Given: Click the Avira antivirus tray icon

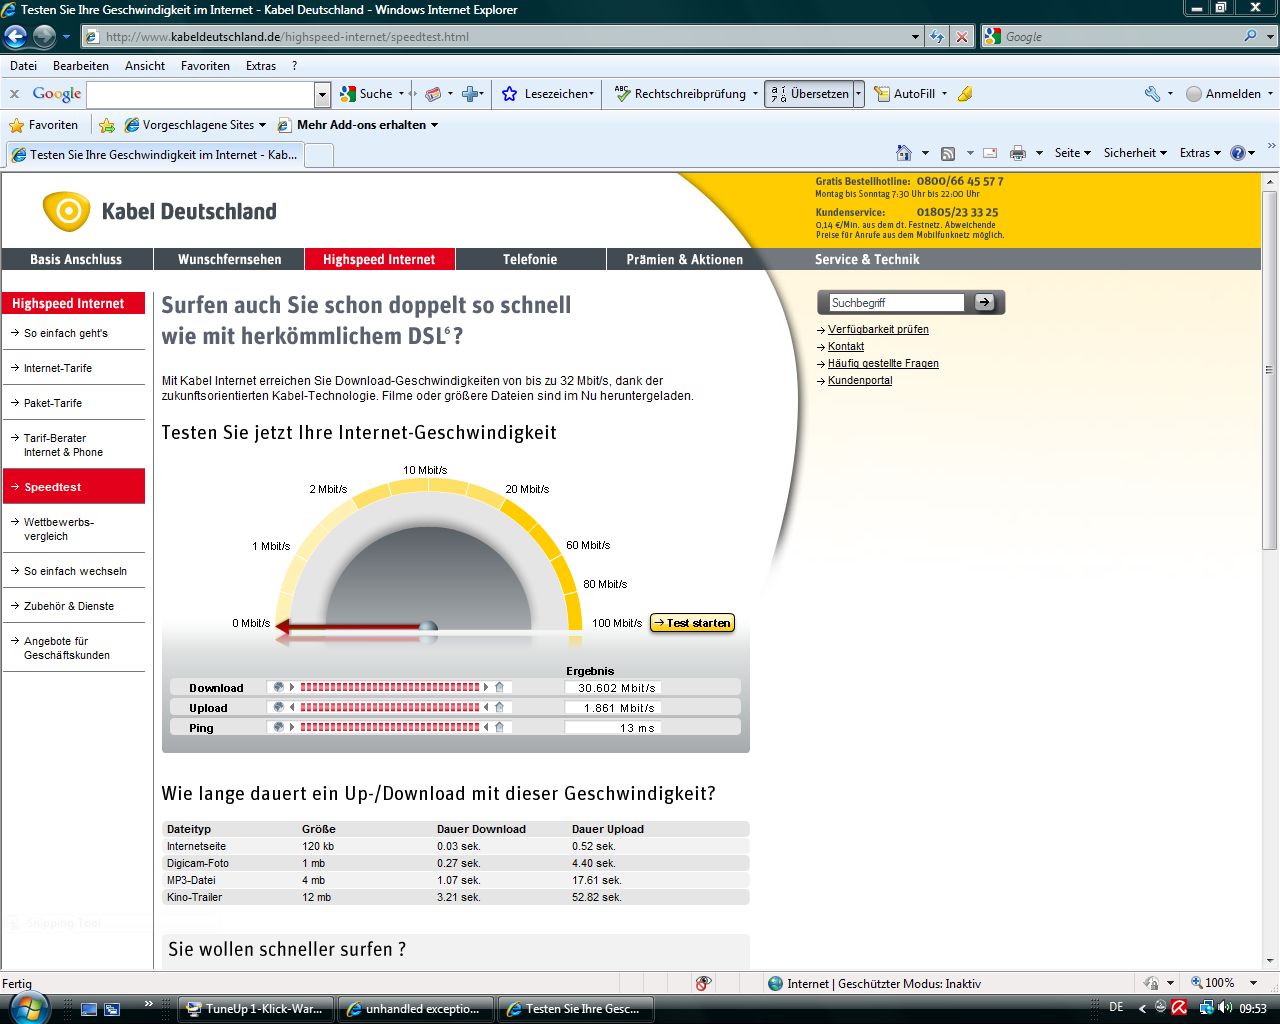Looking at the screenshot, I should coord(1178,1008).
